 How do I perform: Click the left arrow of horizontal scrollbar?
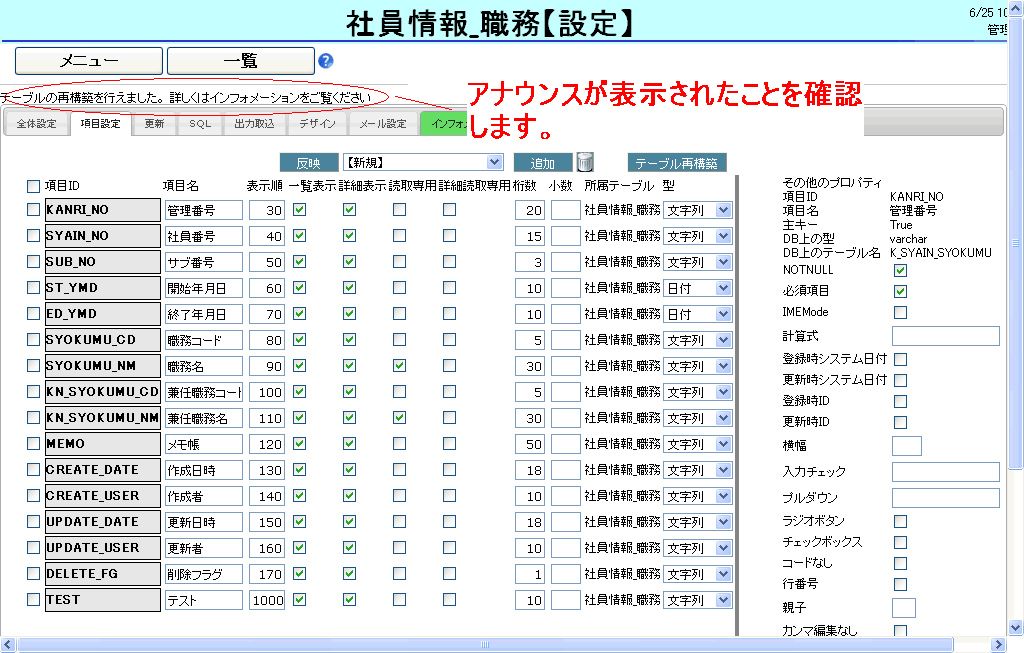click(8, 645)
